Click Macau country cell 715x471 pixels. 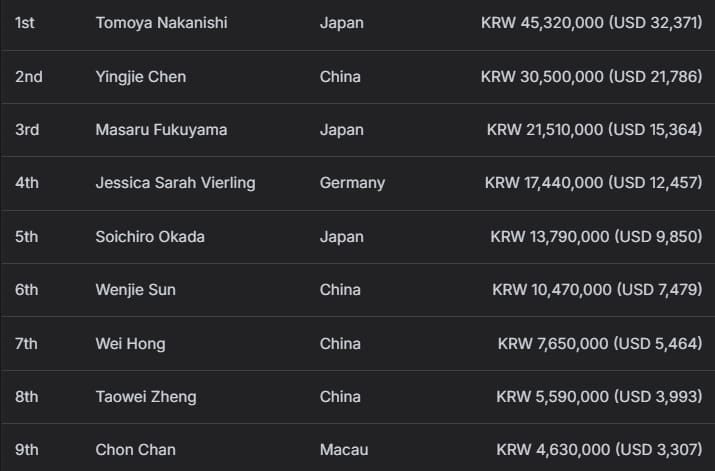344,450
